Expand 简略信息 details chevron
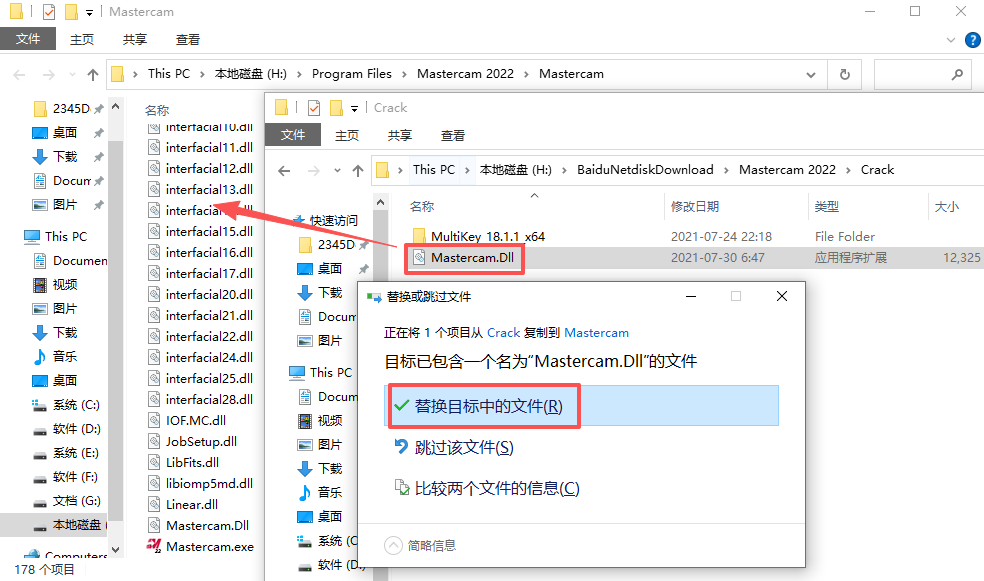This screenshot has width=984, height=581. [x=394, y=545]
